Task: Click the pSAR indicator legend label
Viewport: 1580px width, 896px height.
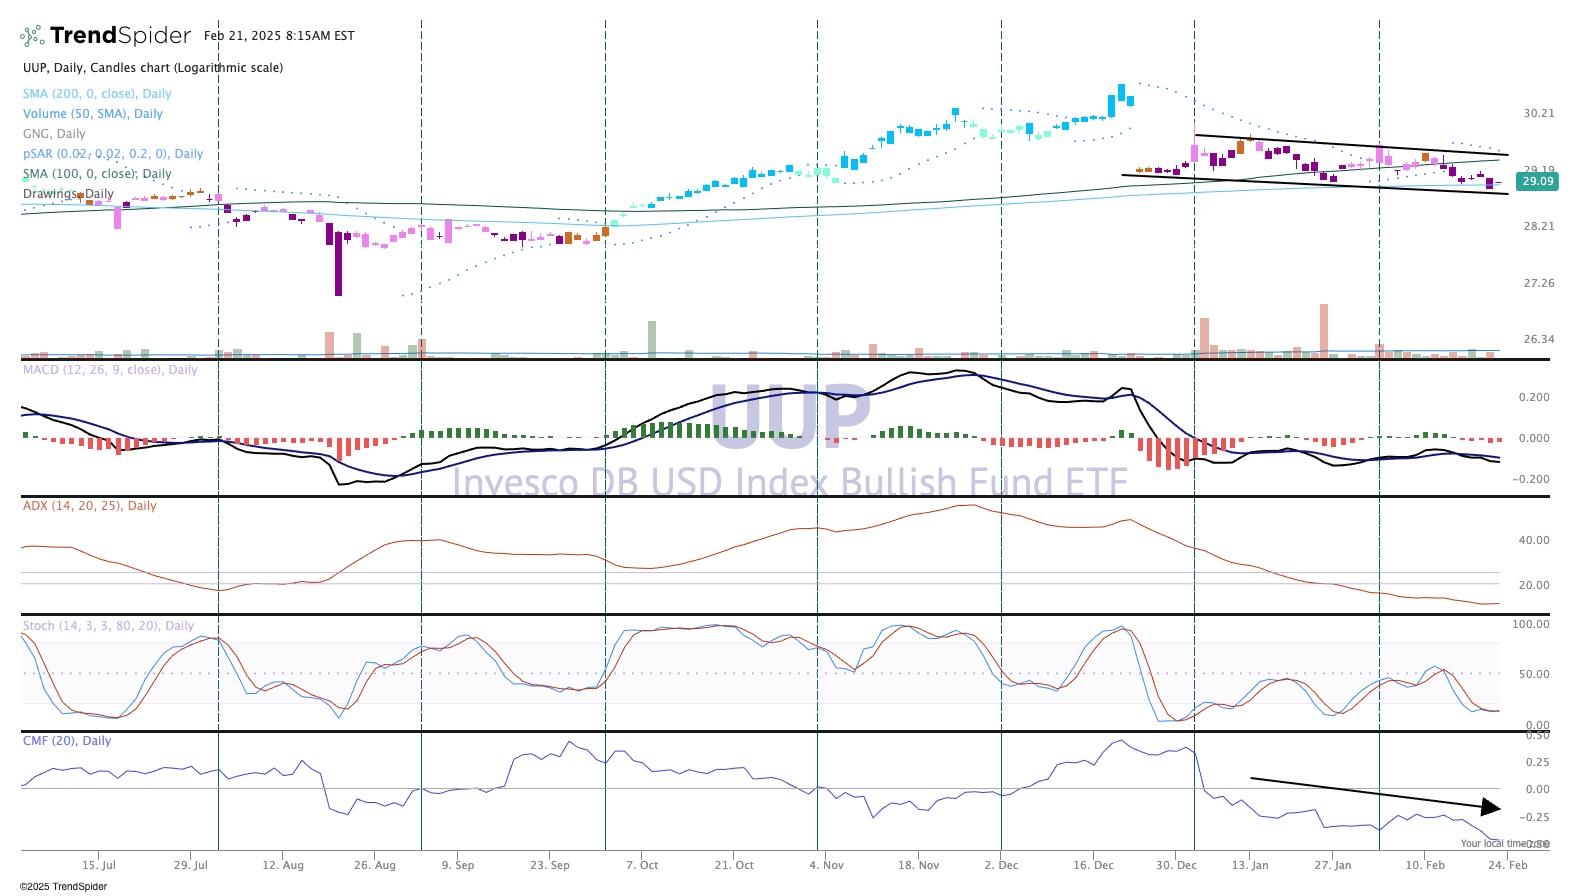Action: point(112,154)
